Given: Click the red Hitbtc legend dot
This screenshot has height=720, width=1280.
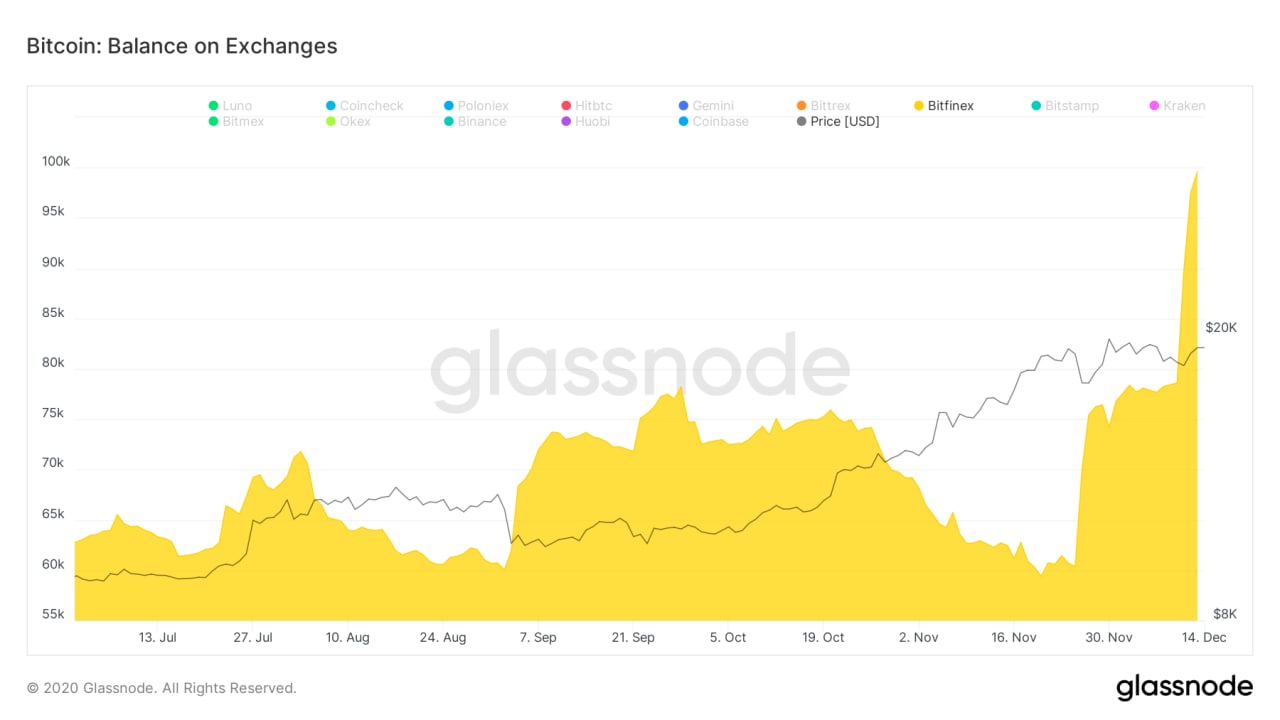Looking at the screenshot, I should click(566, 105).
